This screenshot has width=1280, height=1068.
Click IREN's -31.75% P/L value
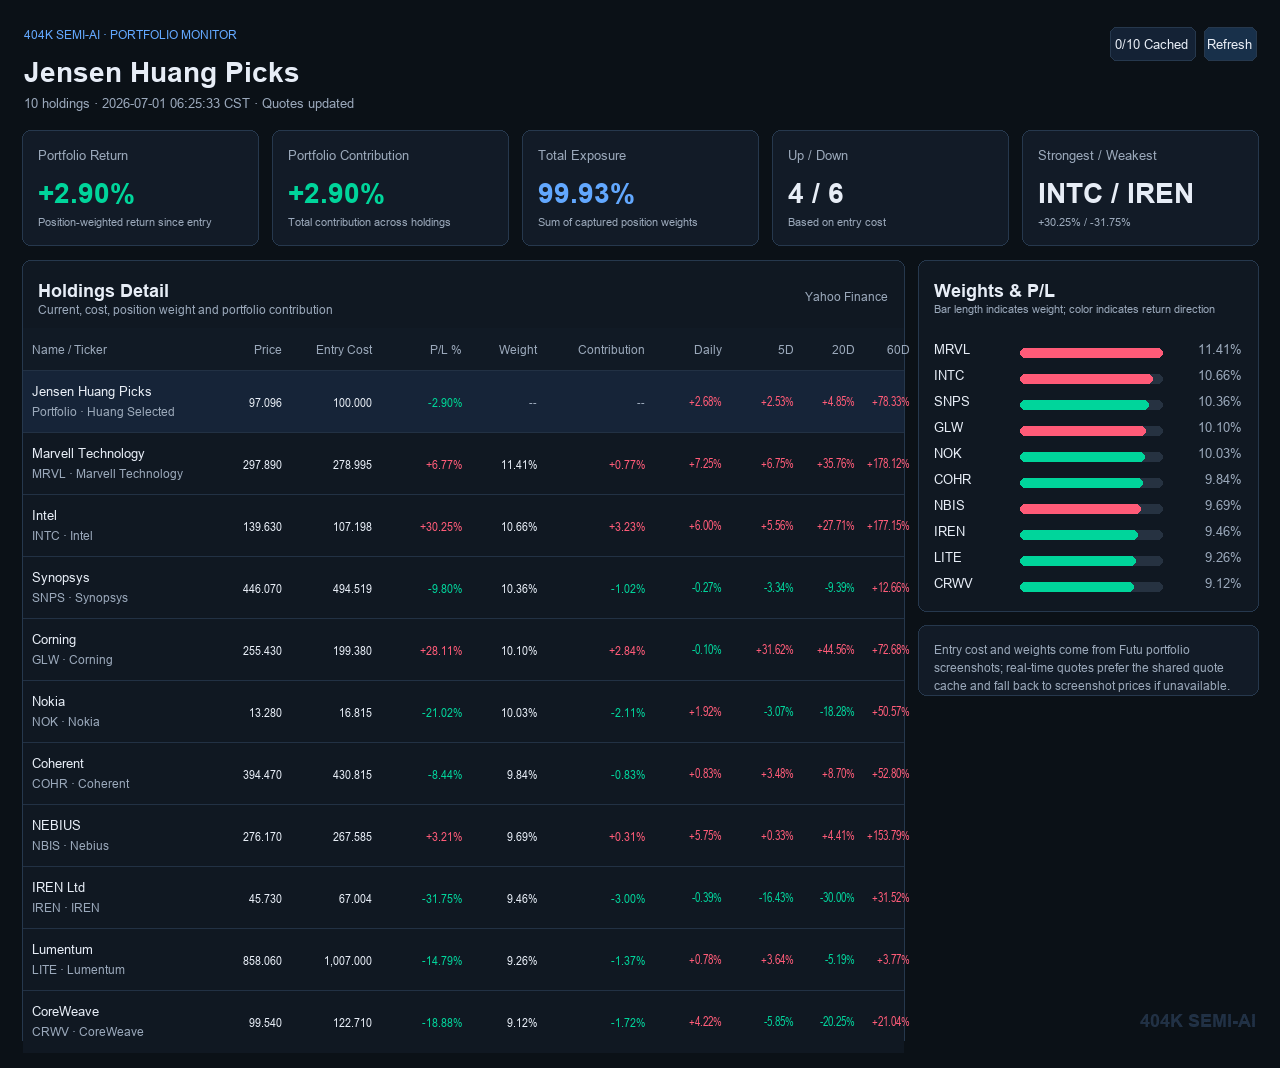point(442,899)
